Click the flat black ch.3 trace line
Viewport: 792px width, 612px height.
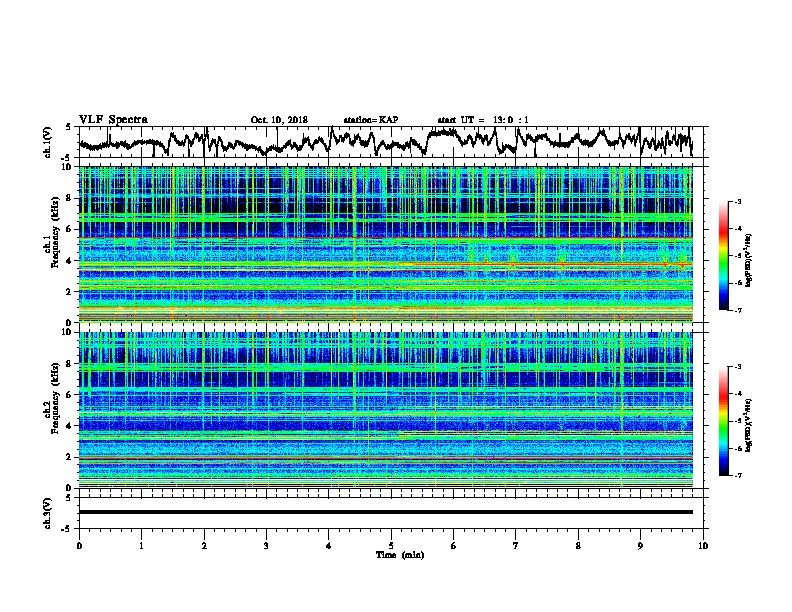pyautogui.click(x=385, y=512)
